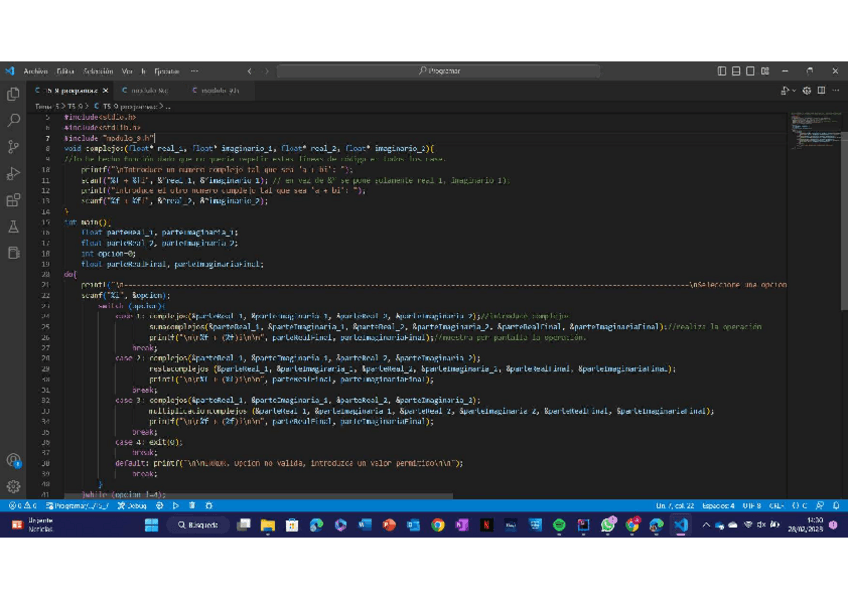
Task: Expand the run button dropdown arrow
Action: pyautogui.click(x=793, y=91)
